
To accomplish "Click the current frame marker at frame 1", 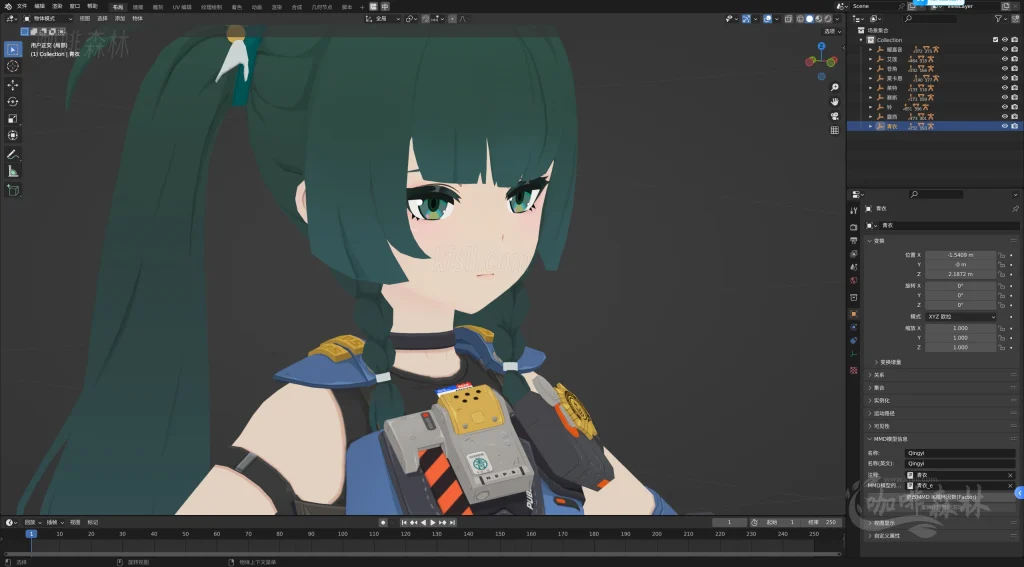I will click(31, 534).
